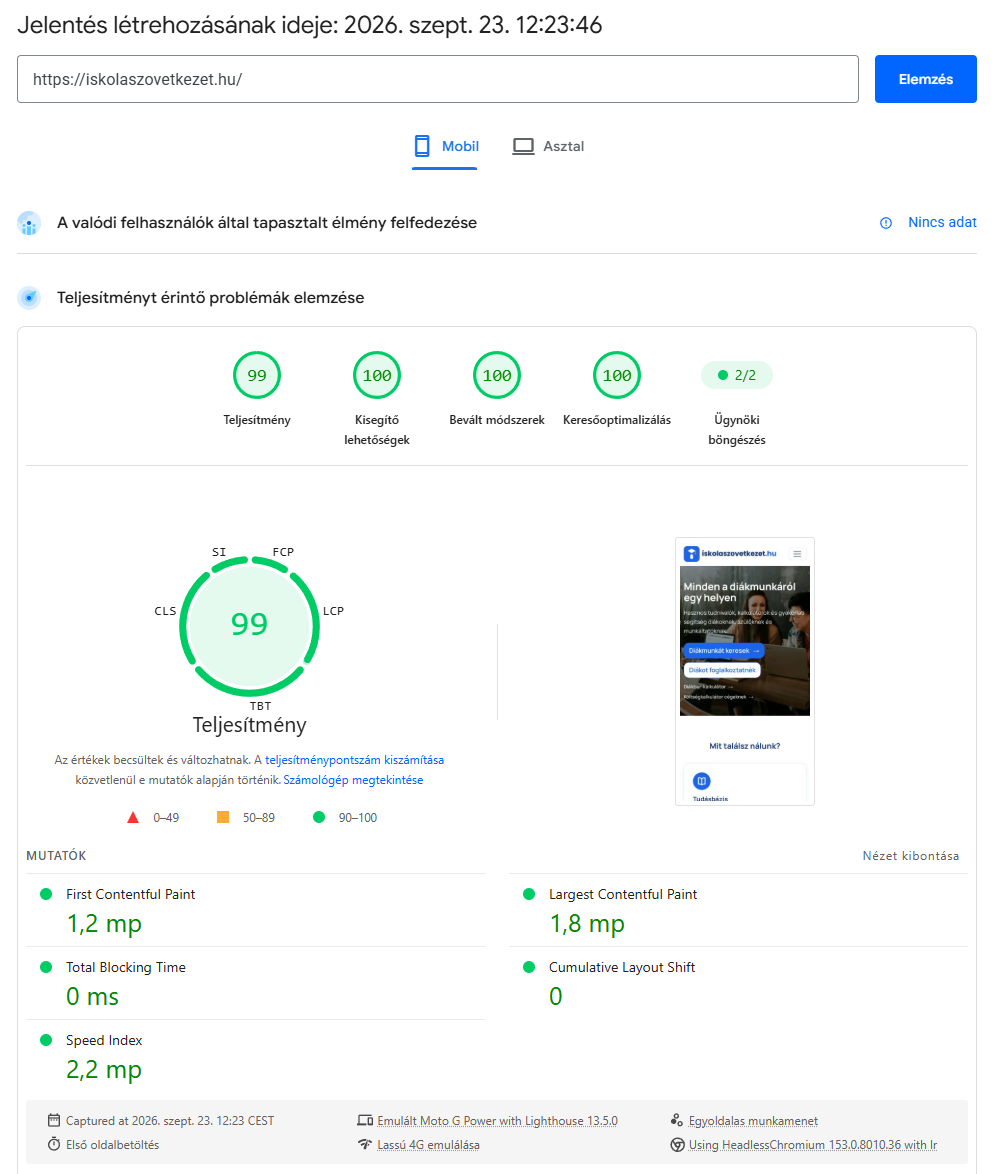
Task: Click the orange square 50–89 legend icon
Action: 222,818
